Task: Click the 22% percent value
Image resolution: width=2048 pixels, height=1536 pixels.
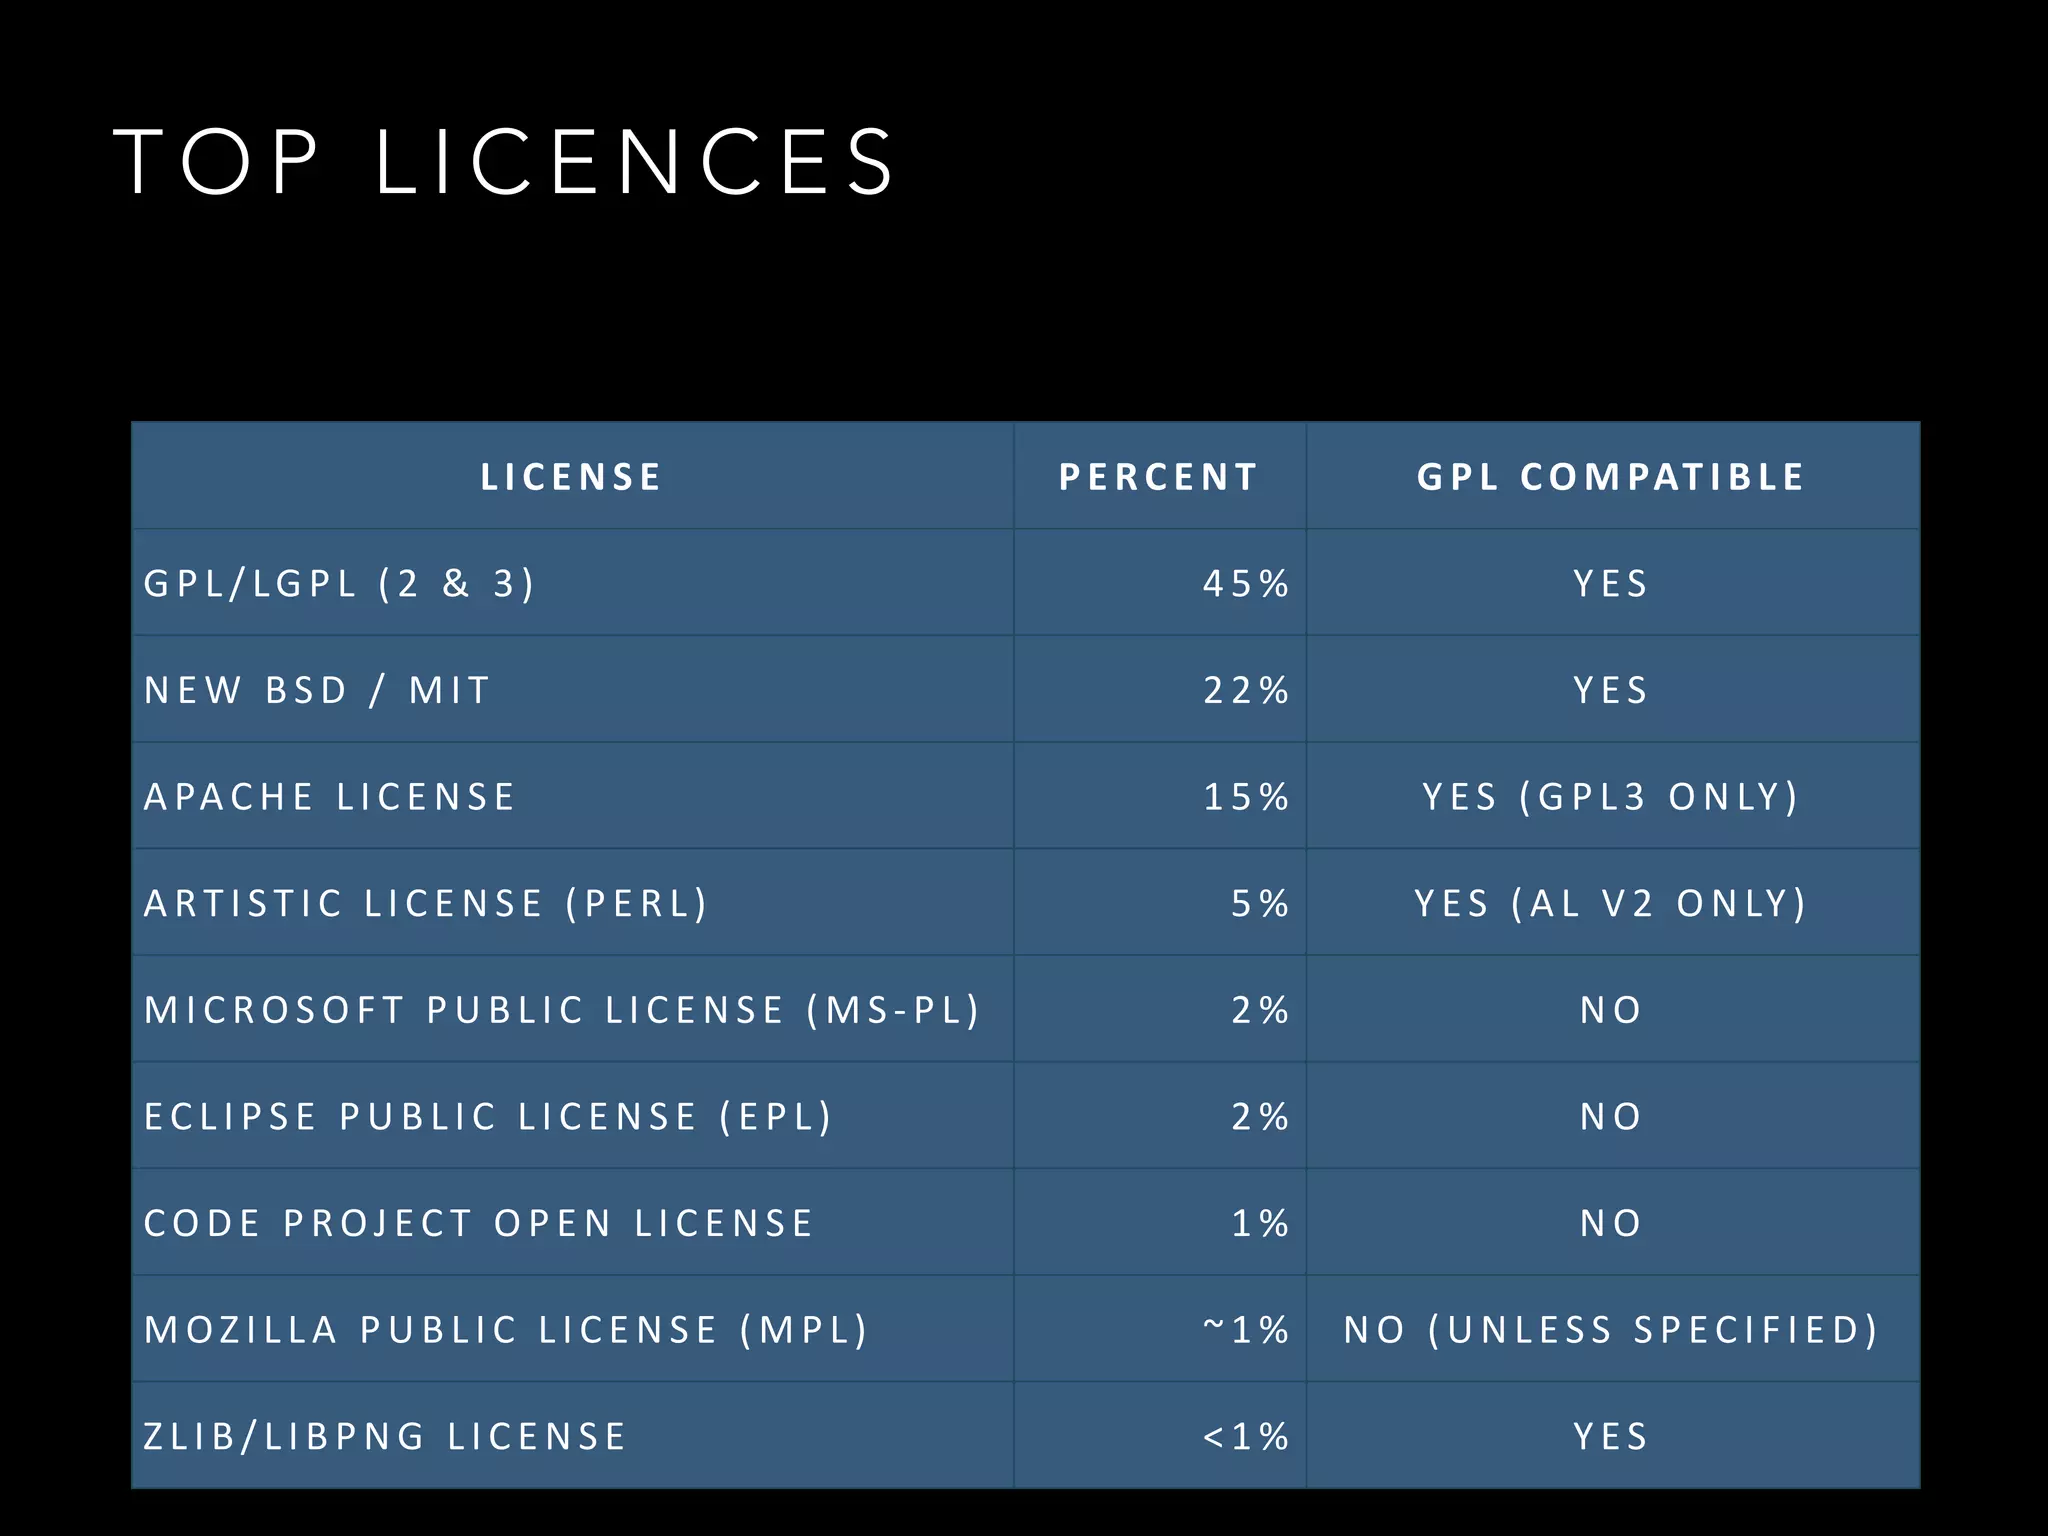Action: [x=1245, y=691]
